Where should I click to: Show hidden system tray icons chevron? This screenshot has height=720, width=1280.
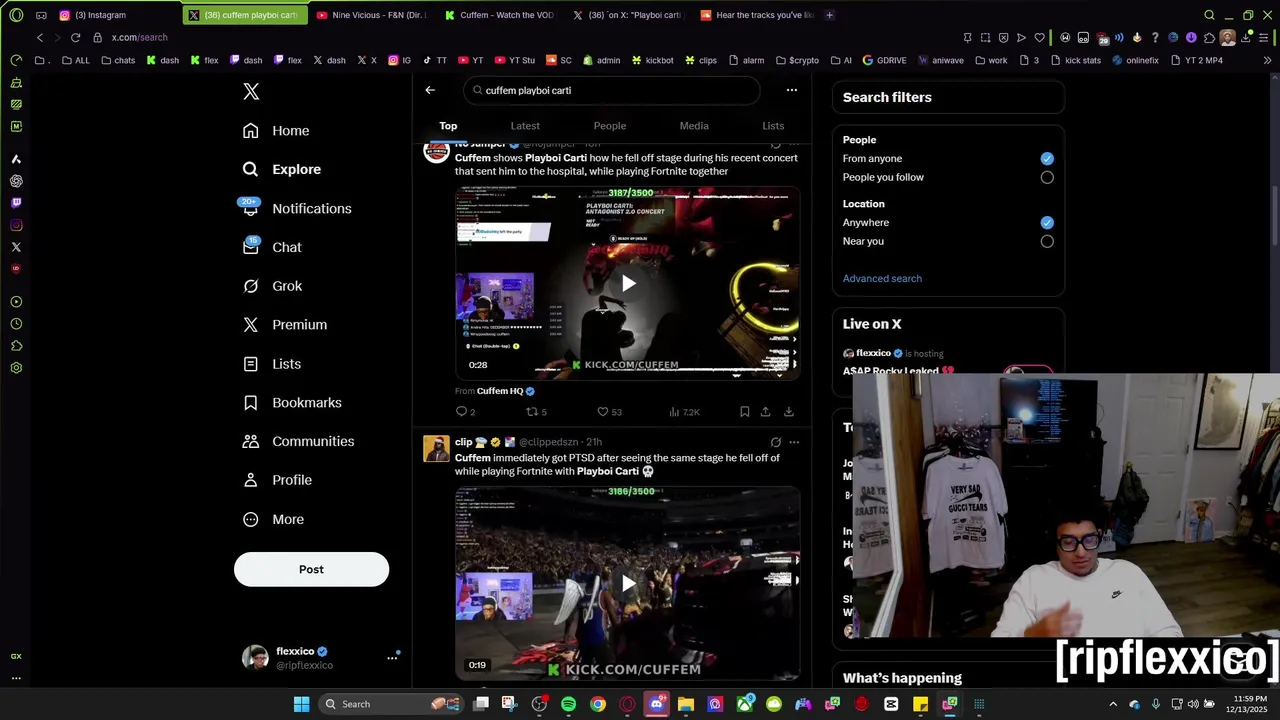(1113, 704)
